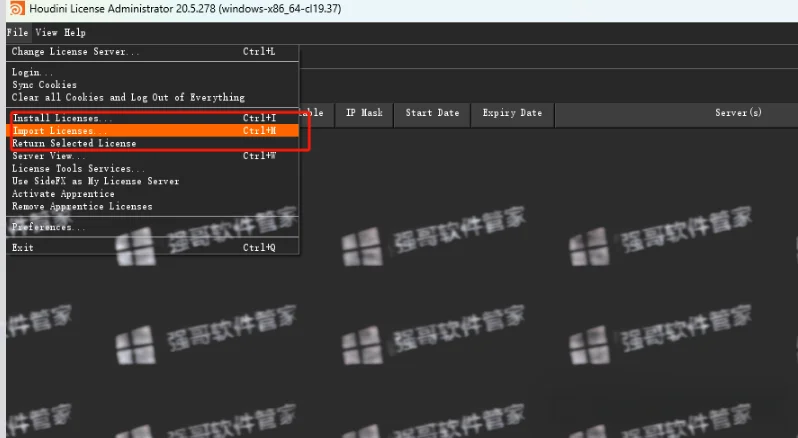Click Sync Cookies menu item
798x438 pixels.
[x=152, y=84]
